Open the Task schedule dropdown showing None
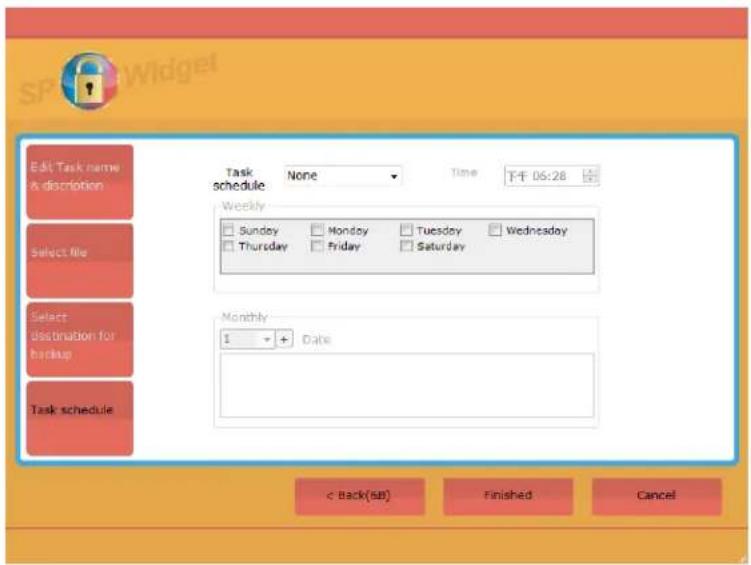This screenshot has height=565, width=751. point(343,176)
